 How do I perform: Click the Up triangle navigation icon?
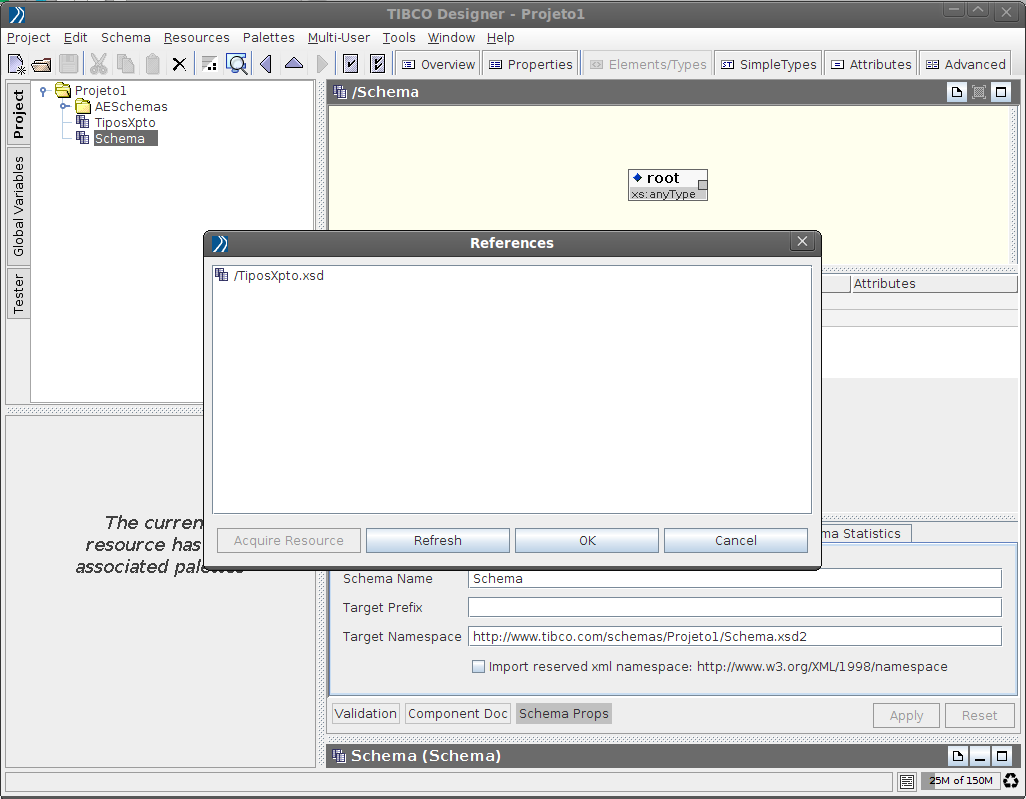pyautogui.click(x=293, y=65)
